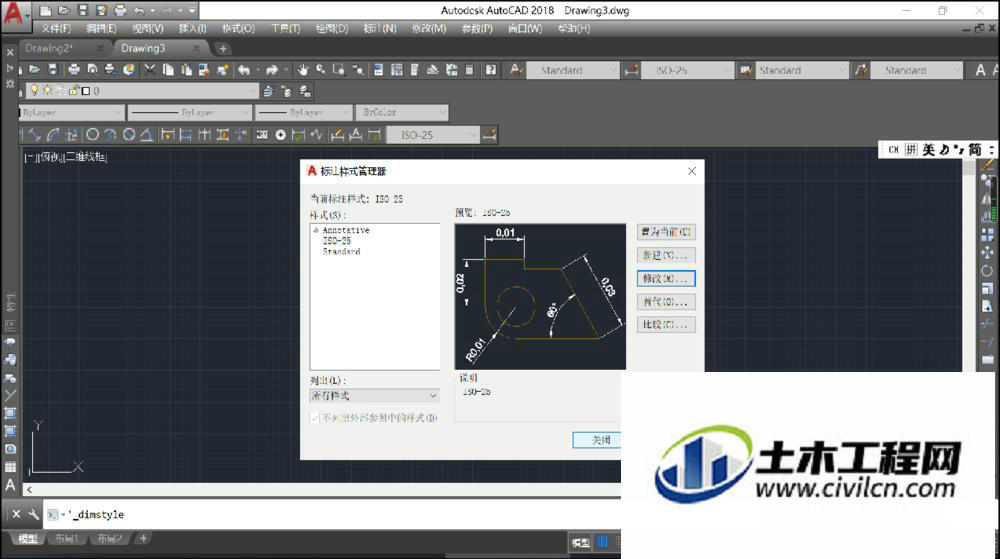Click the _dimstyle command line input

pos(332,514)
